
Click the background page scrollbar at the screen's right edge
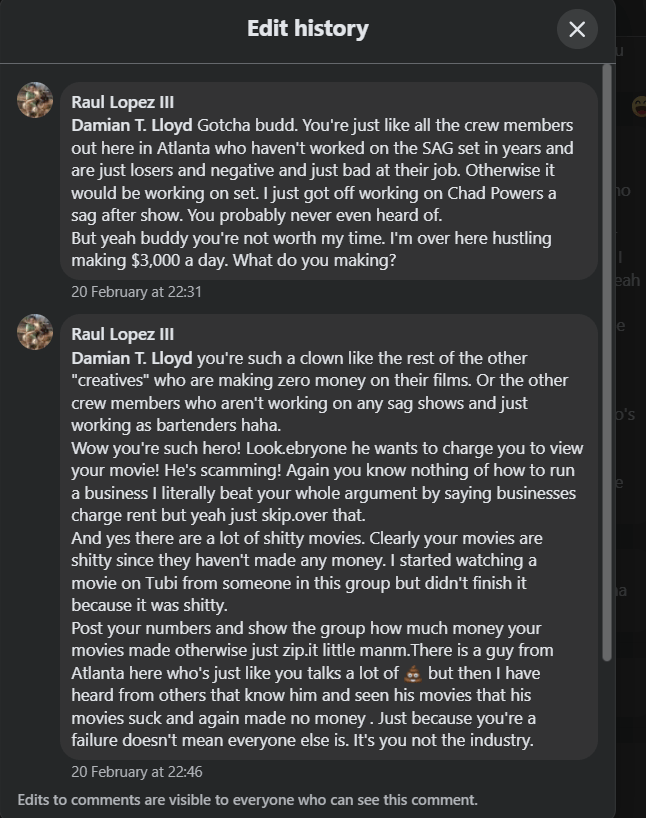pyautogui.click(x=641, y=400)
